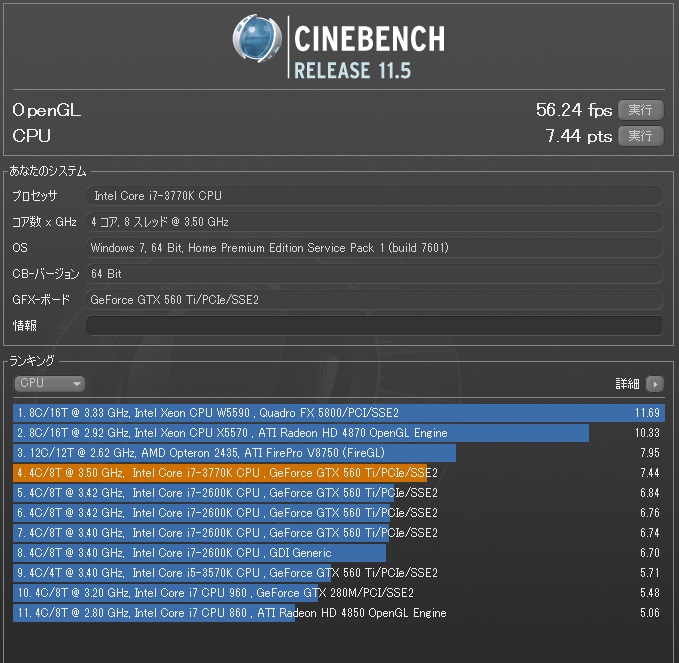Select ranking row 1 Xeon W5590
Image resolution: width=679 pixels, height=663 pixels.
[x=339, y=413]
